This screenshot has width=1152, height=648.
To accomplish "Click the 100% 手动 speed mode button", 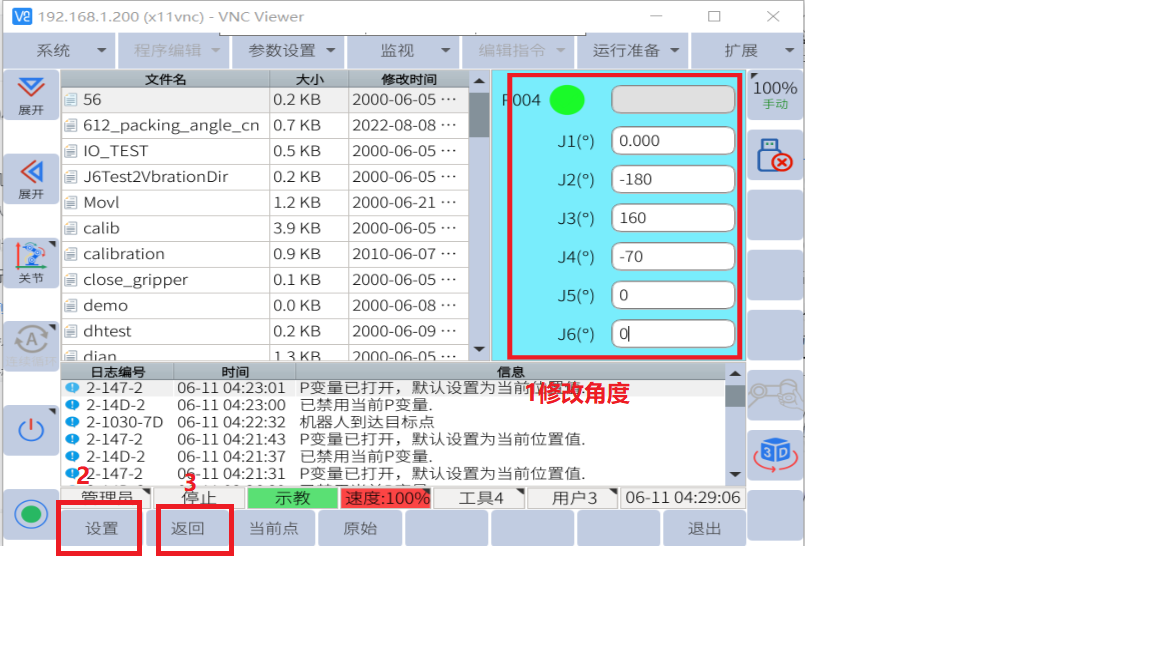I will pos(774,95).
